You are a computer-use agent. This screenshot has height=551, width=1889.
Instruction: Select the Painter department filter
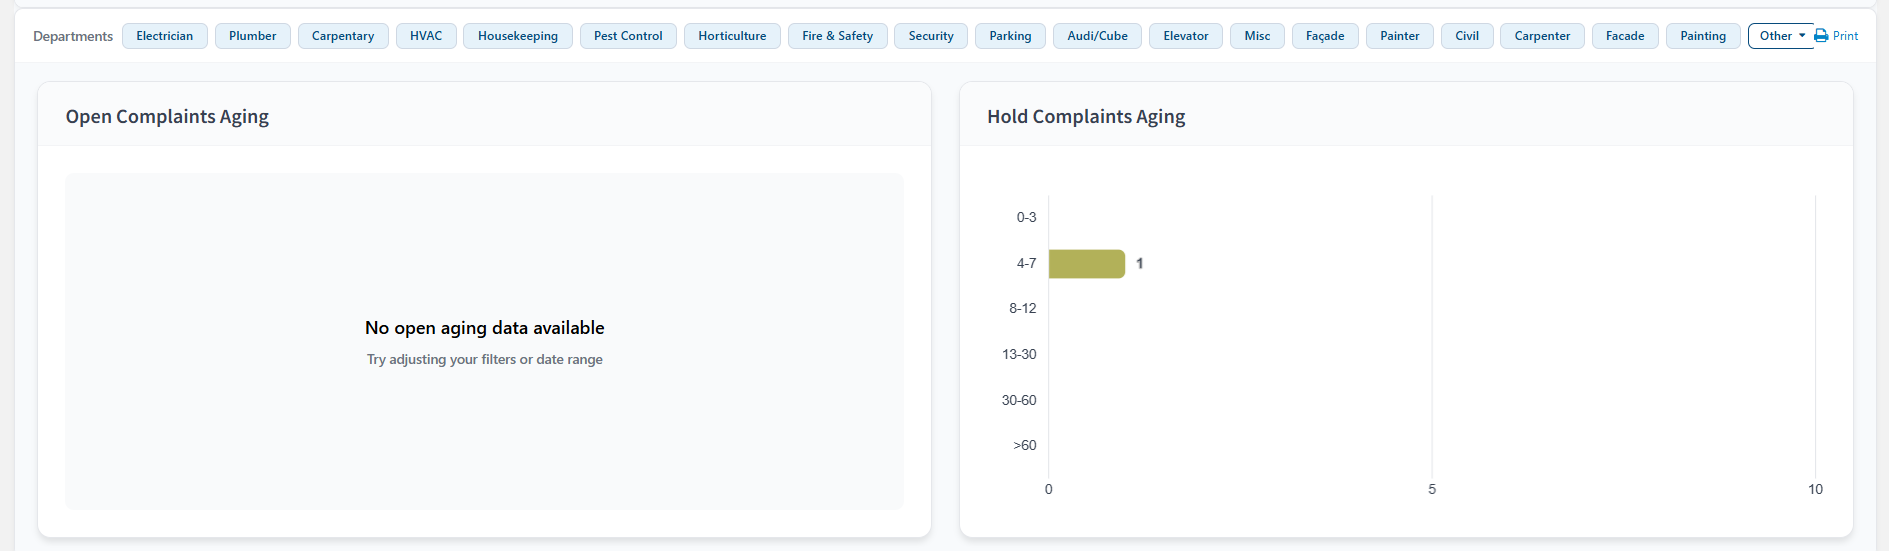click(1399, 36)
